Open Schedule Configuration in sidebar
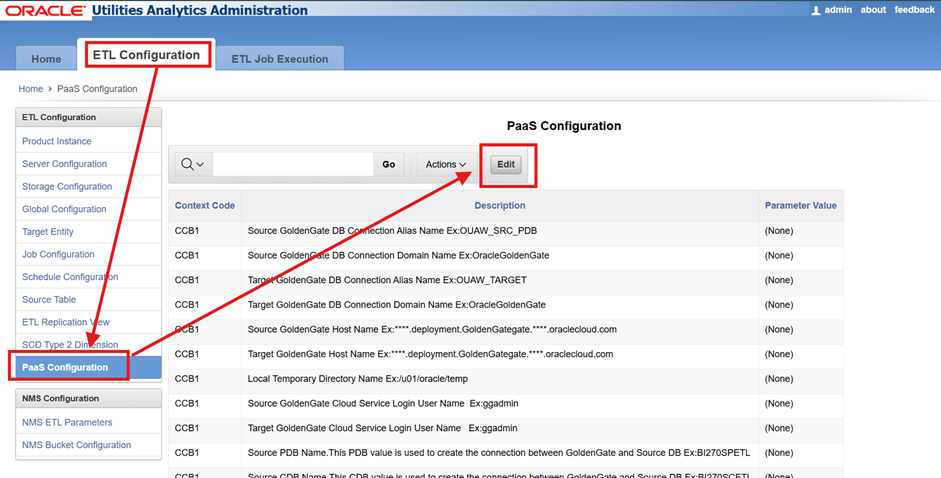Screen dimensions: 941x478 (70, 277)
